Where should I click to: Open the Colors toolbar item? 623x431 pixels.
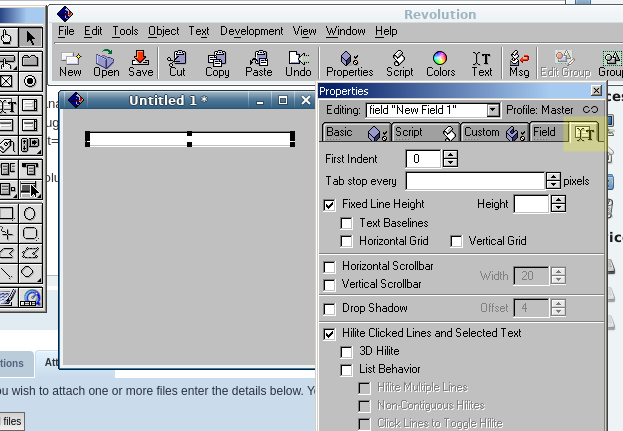(x=440, y=64)
